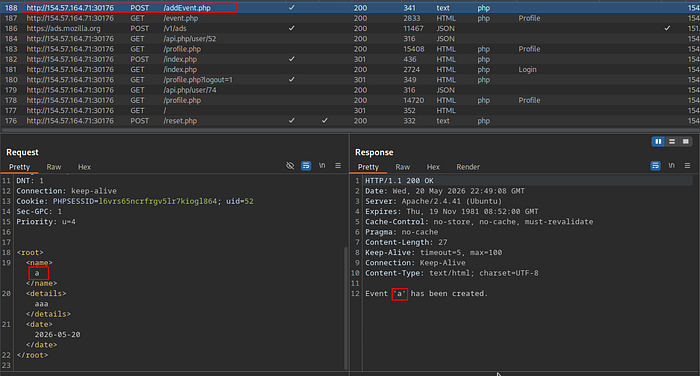700x376 pixels.
Task: Click 'Server: Apache/2.4.41 (Ubuntu)' header
Action: (x=433, y=201)
